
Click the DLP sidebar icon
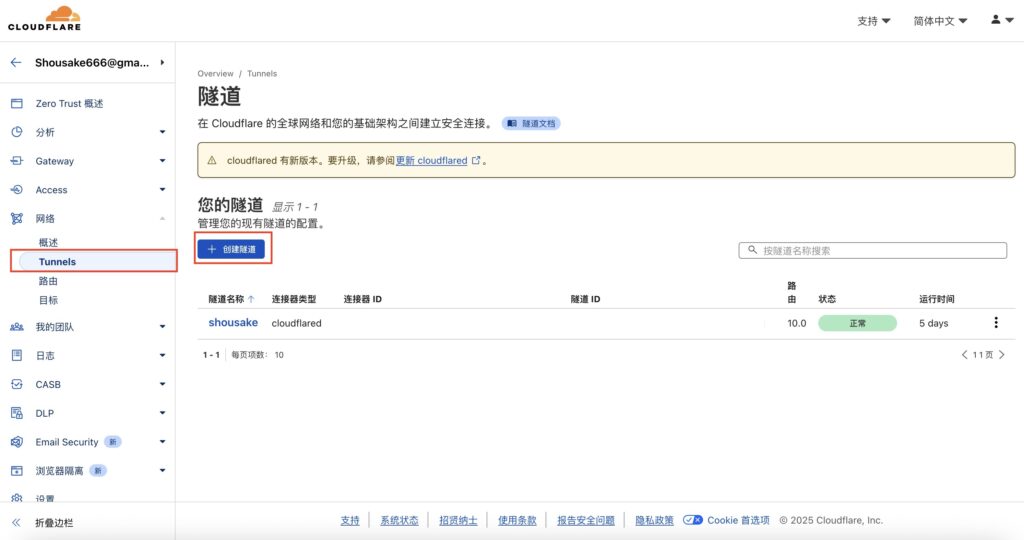(x=17, y=413)
